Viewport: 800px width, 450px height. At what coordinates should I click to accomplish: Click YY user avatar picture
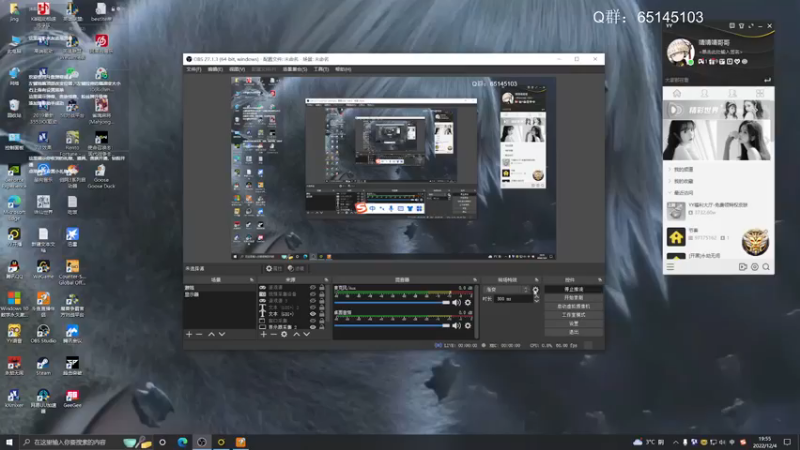(x=681, y=53)
